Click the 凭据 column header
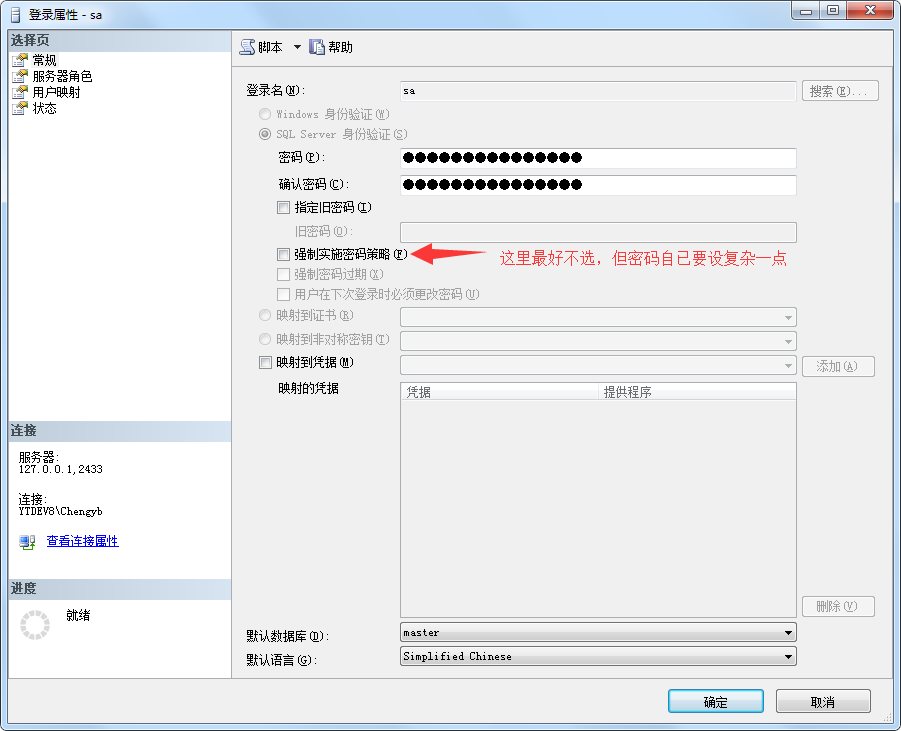 coord(499,392)
